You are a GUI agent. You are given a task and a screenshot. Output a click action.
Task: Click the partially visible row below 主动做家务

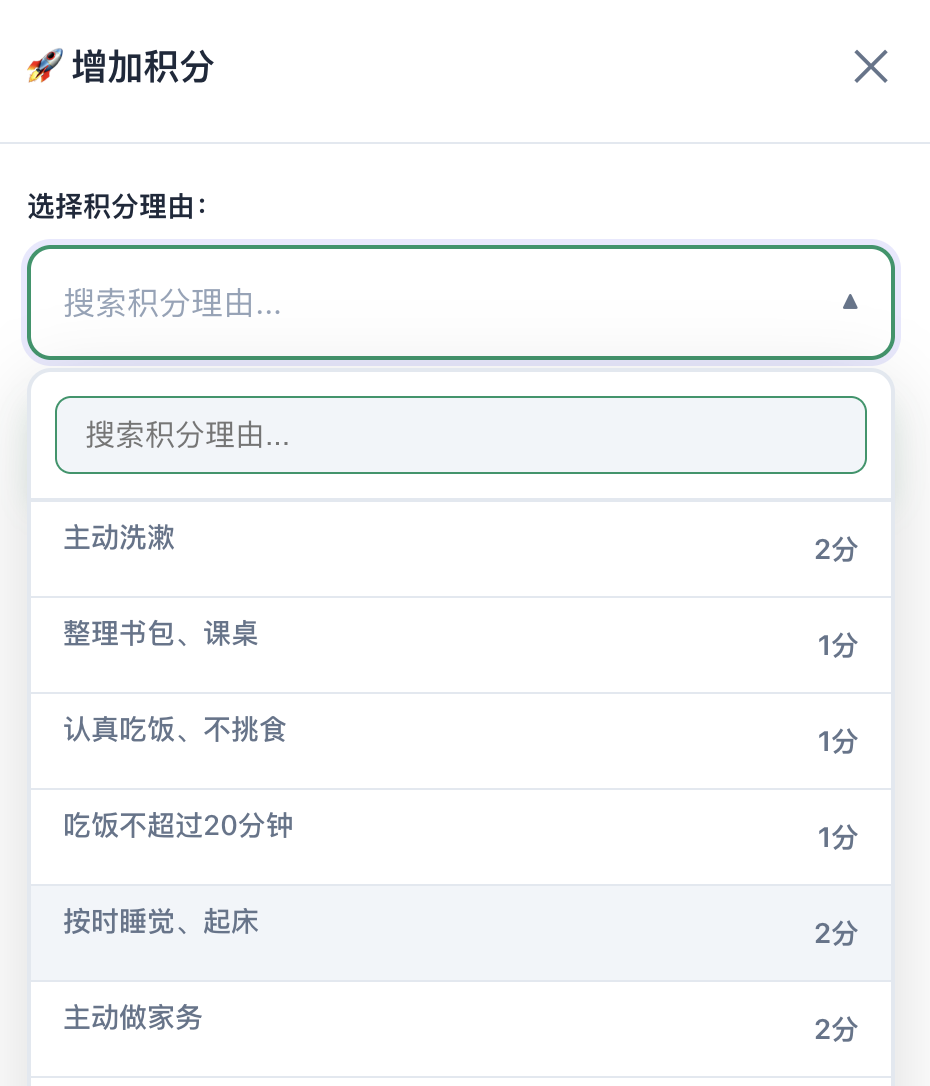460,1081
